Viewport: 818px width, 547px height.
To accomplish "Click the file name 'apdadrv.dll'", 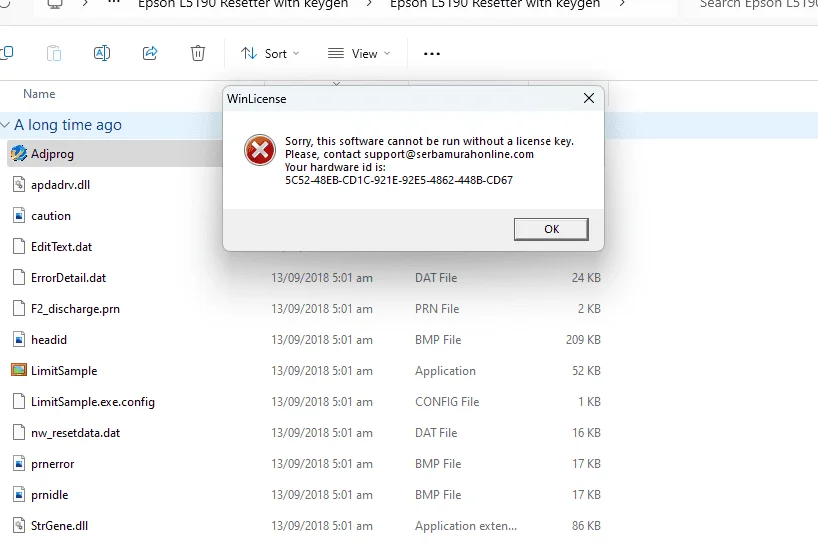I will [61, 185].
